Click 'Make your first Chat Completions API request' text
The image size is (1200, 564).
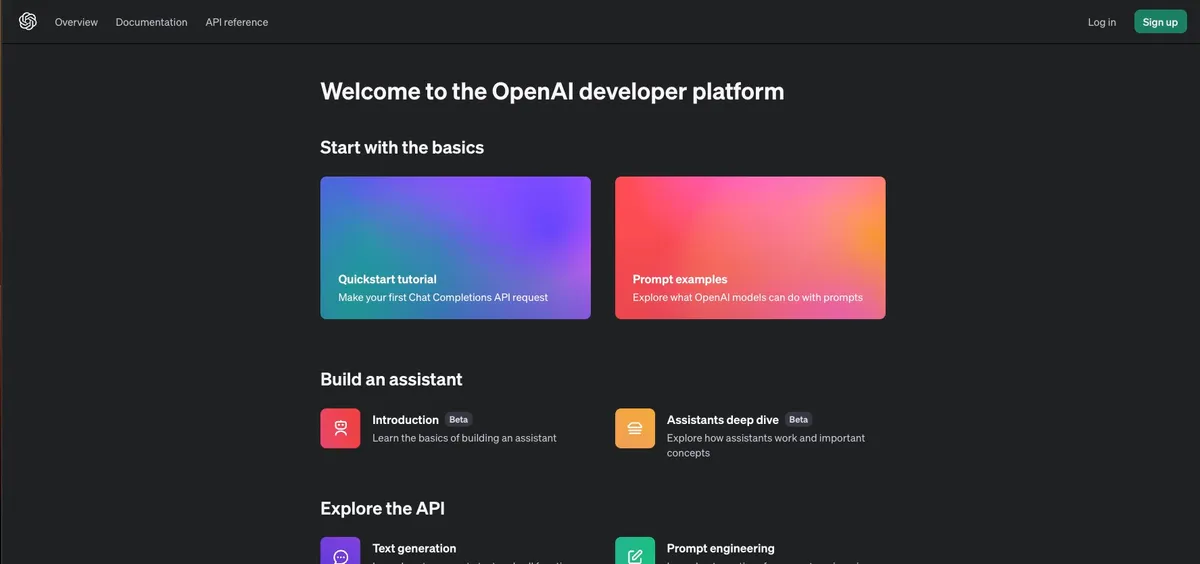click(443, 297)
